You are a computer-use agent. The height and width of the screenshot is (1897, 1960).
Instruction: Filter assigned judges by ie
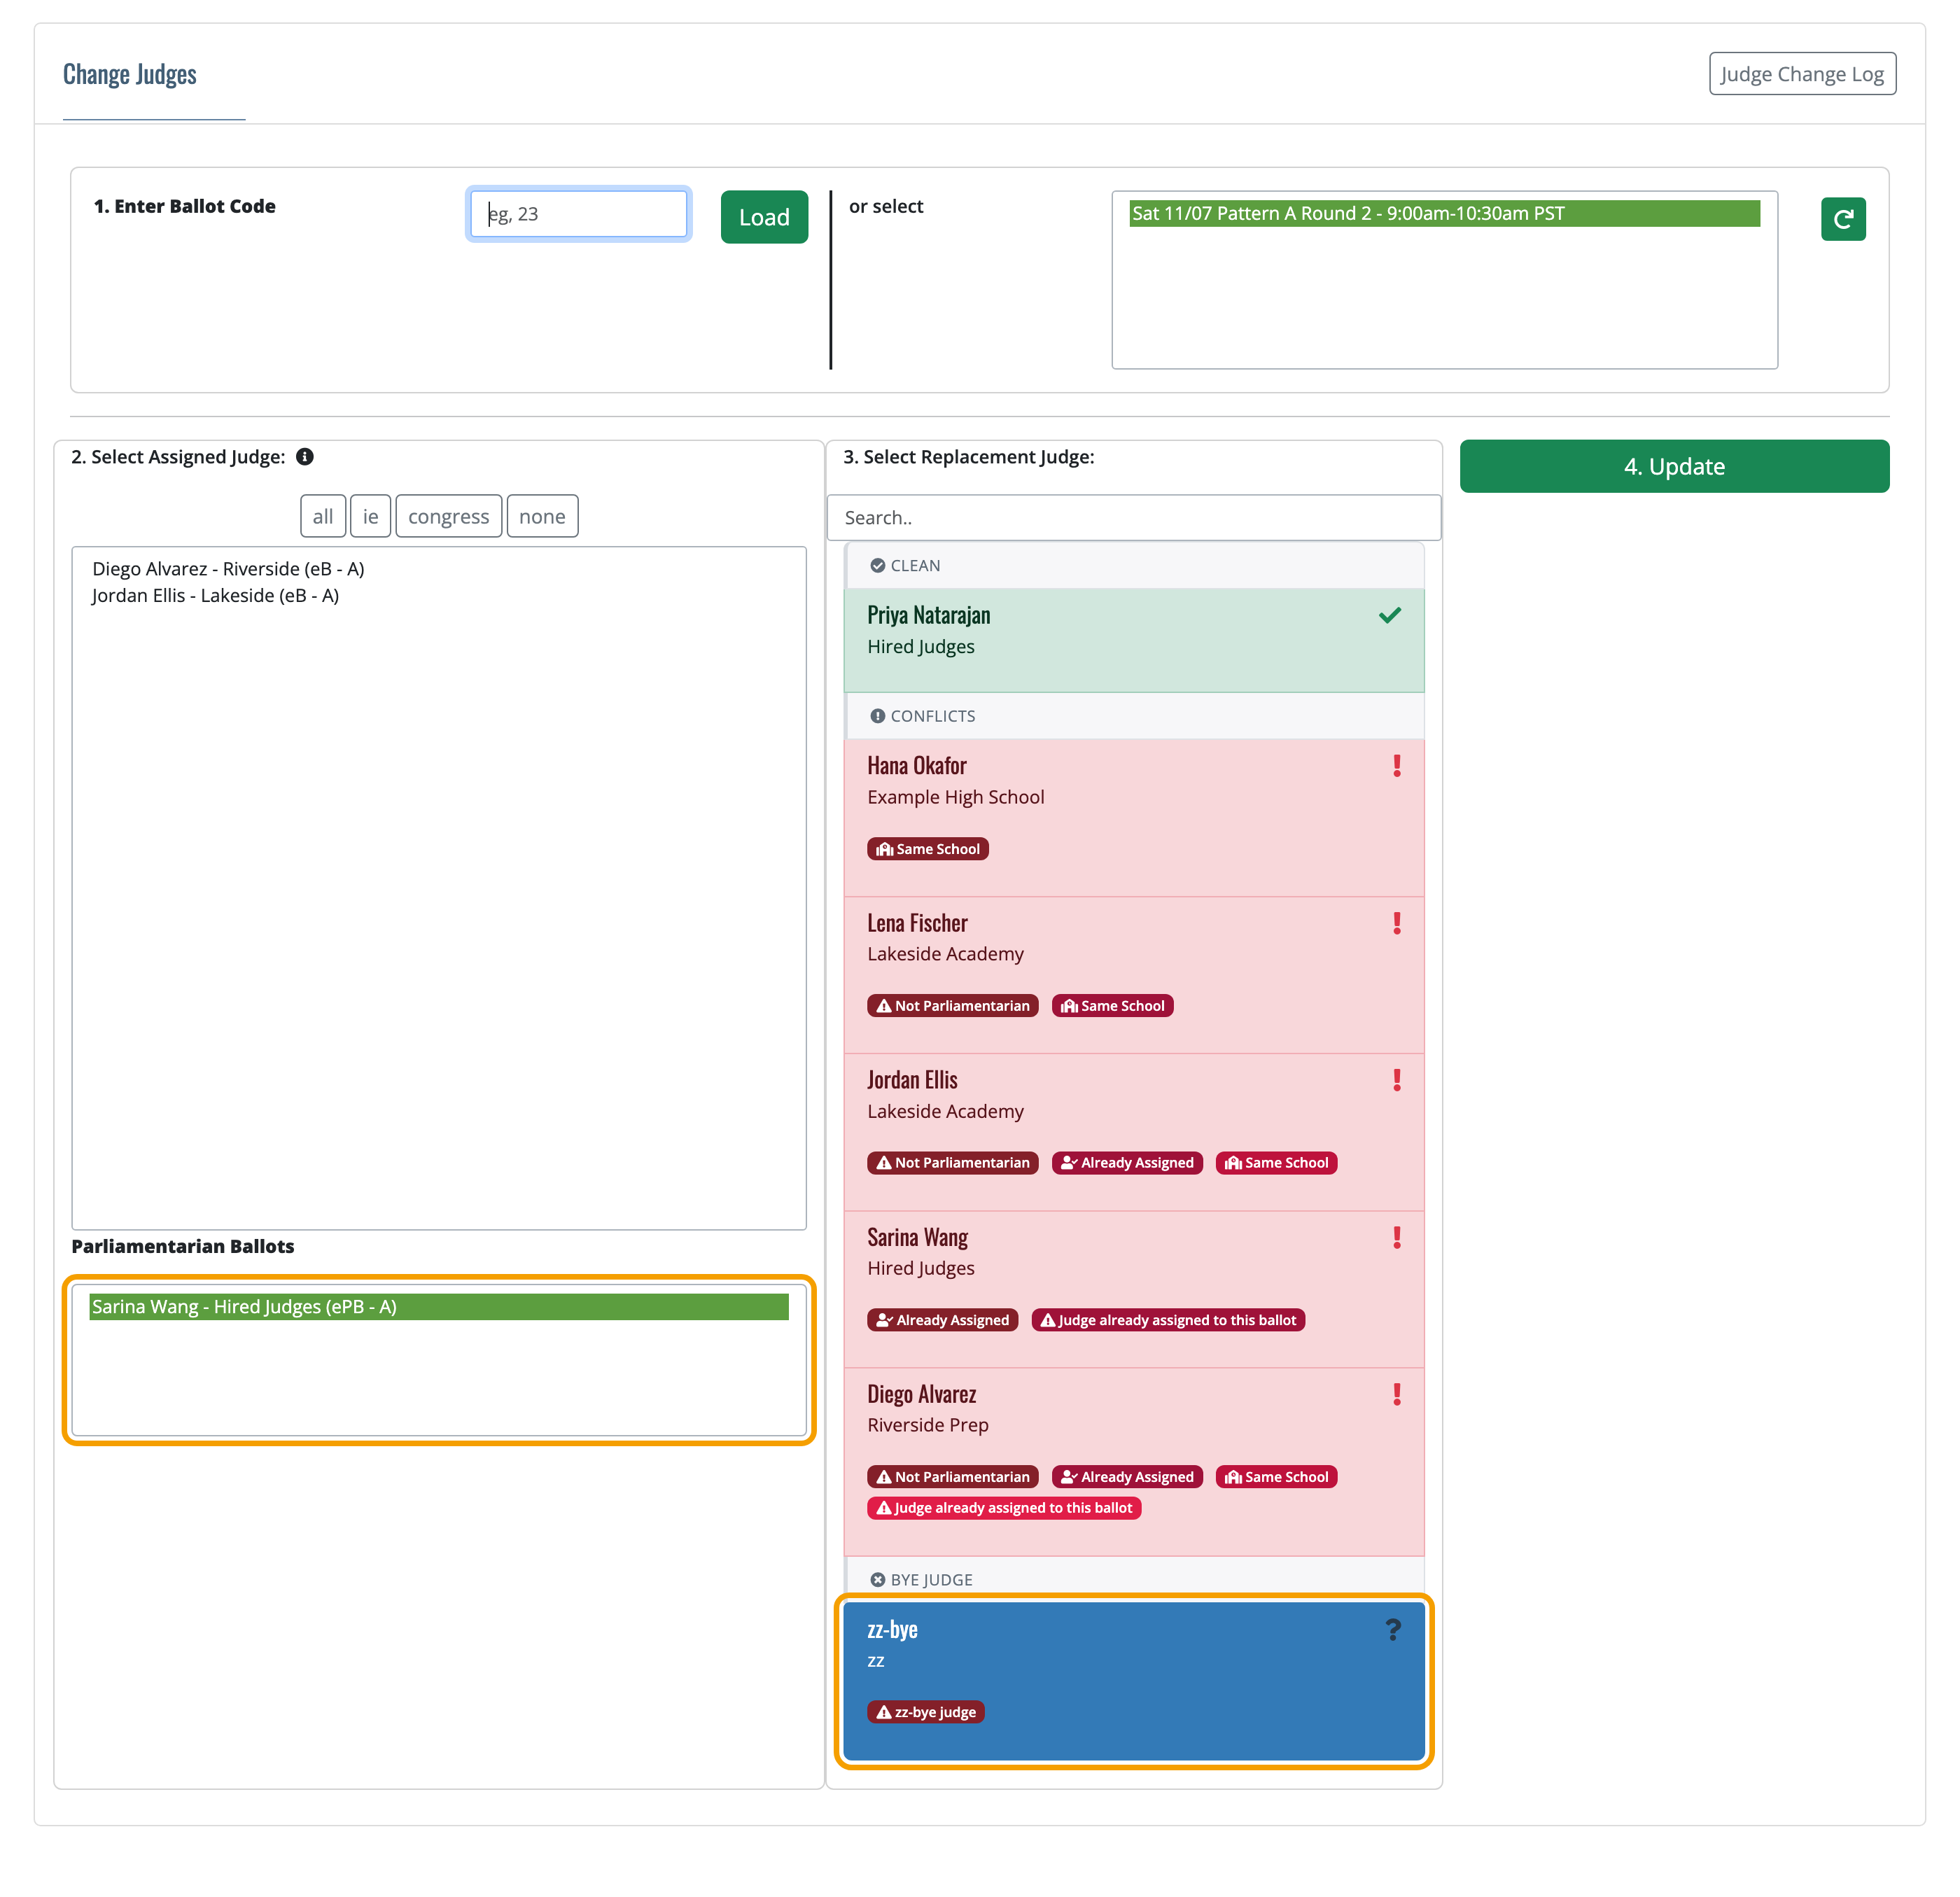(x=370, y=516)
